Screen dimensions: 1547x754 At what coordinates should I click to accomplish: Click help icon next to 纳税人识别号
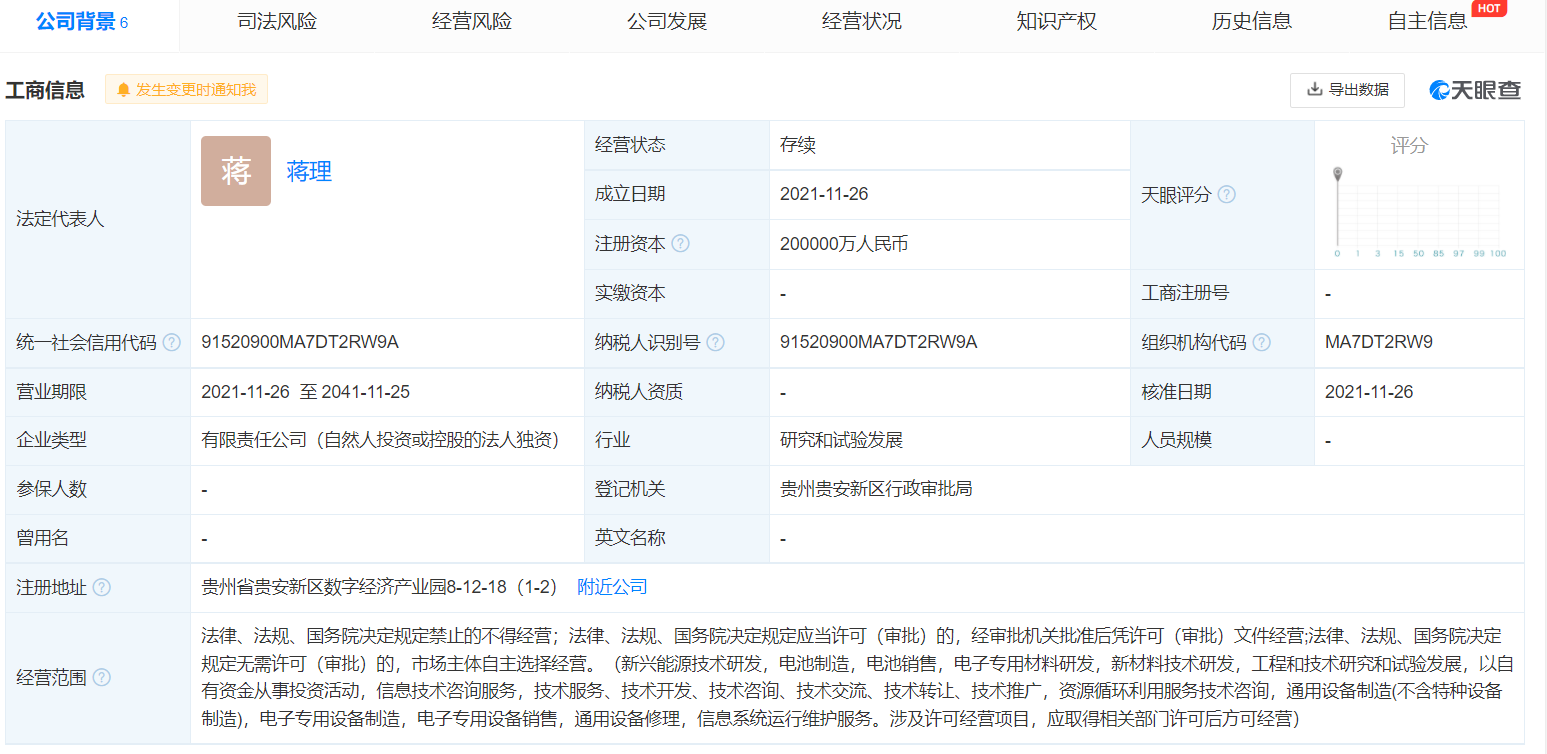715,343
